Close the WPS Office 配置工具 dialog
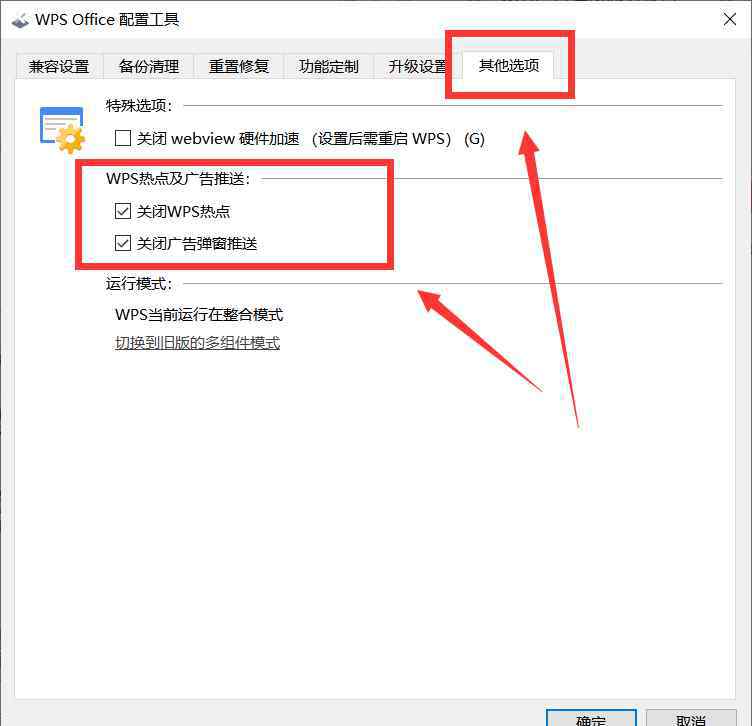752x726 pixels. (x=729, y=19)
